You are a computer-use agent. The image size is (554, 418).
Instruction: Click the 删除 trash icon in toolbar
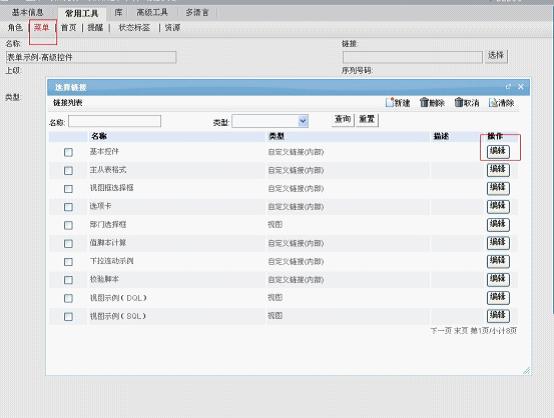[x=424, y=102]
